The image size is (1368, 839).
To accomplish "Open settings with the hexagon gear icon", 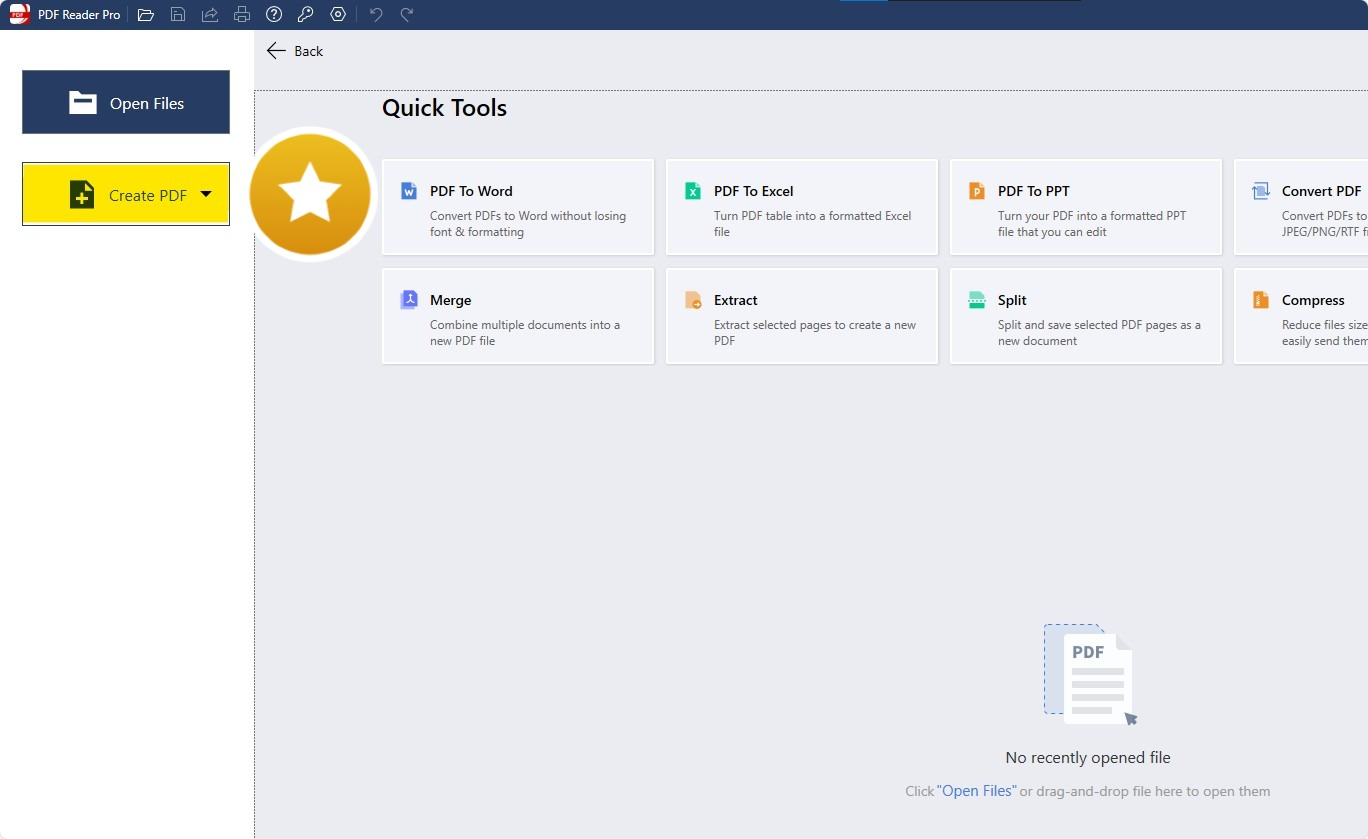I will (338, 15).
